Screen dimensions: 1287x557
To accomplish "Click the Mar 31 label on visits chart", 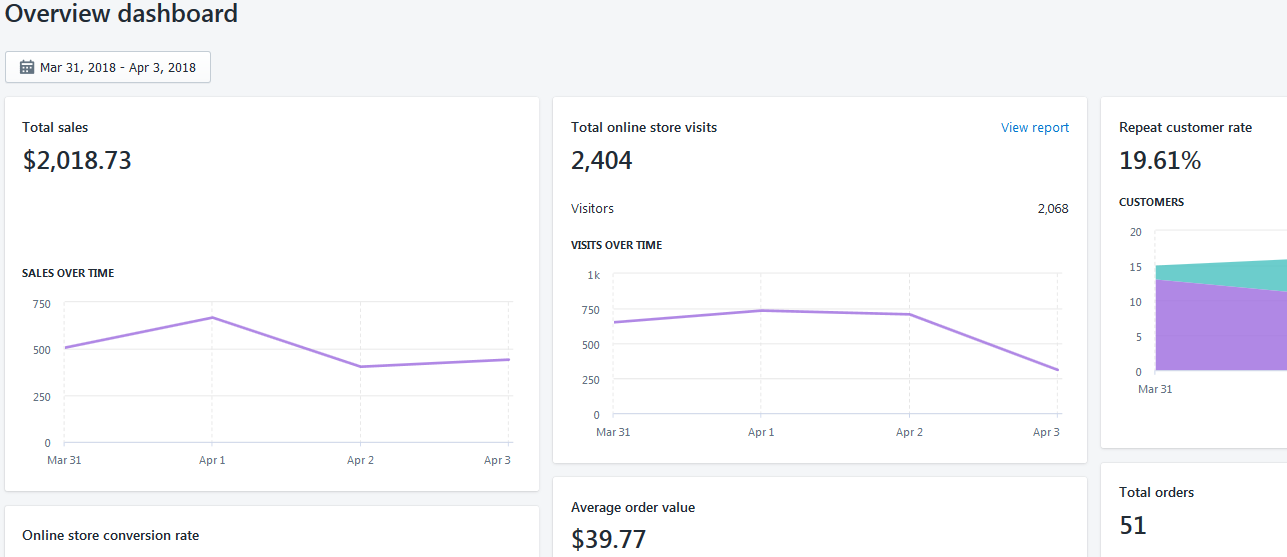I will [613, 433].
